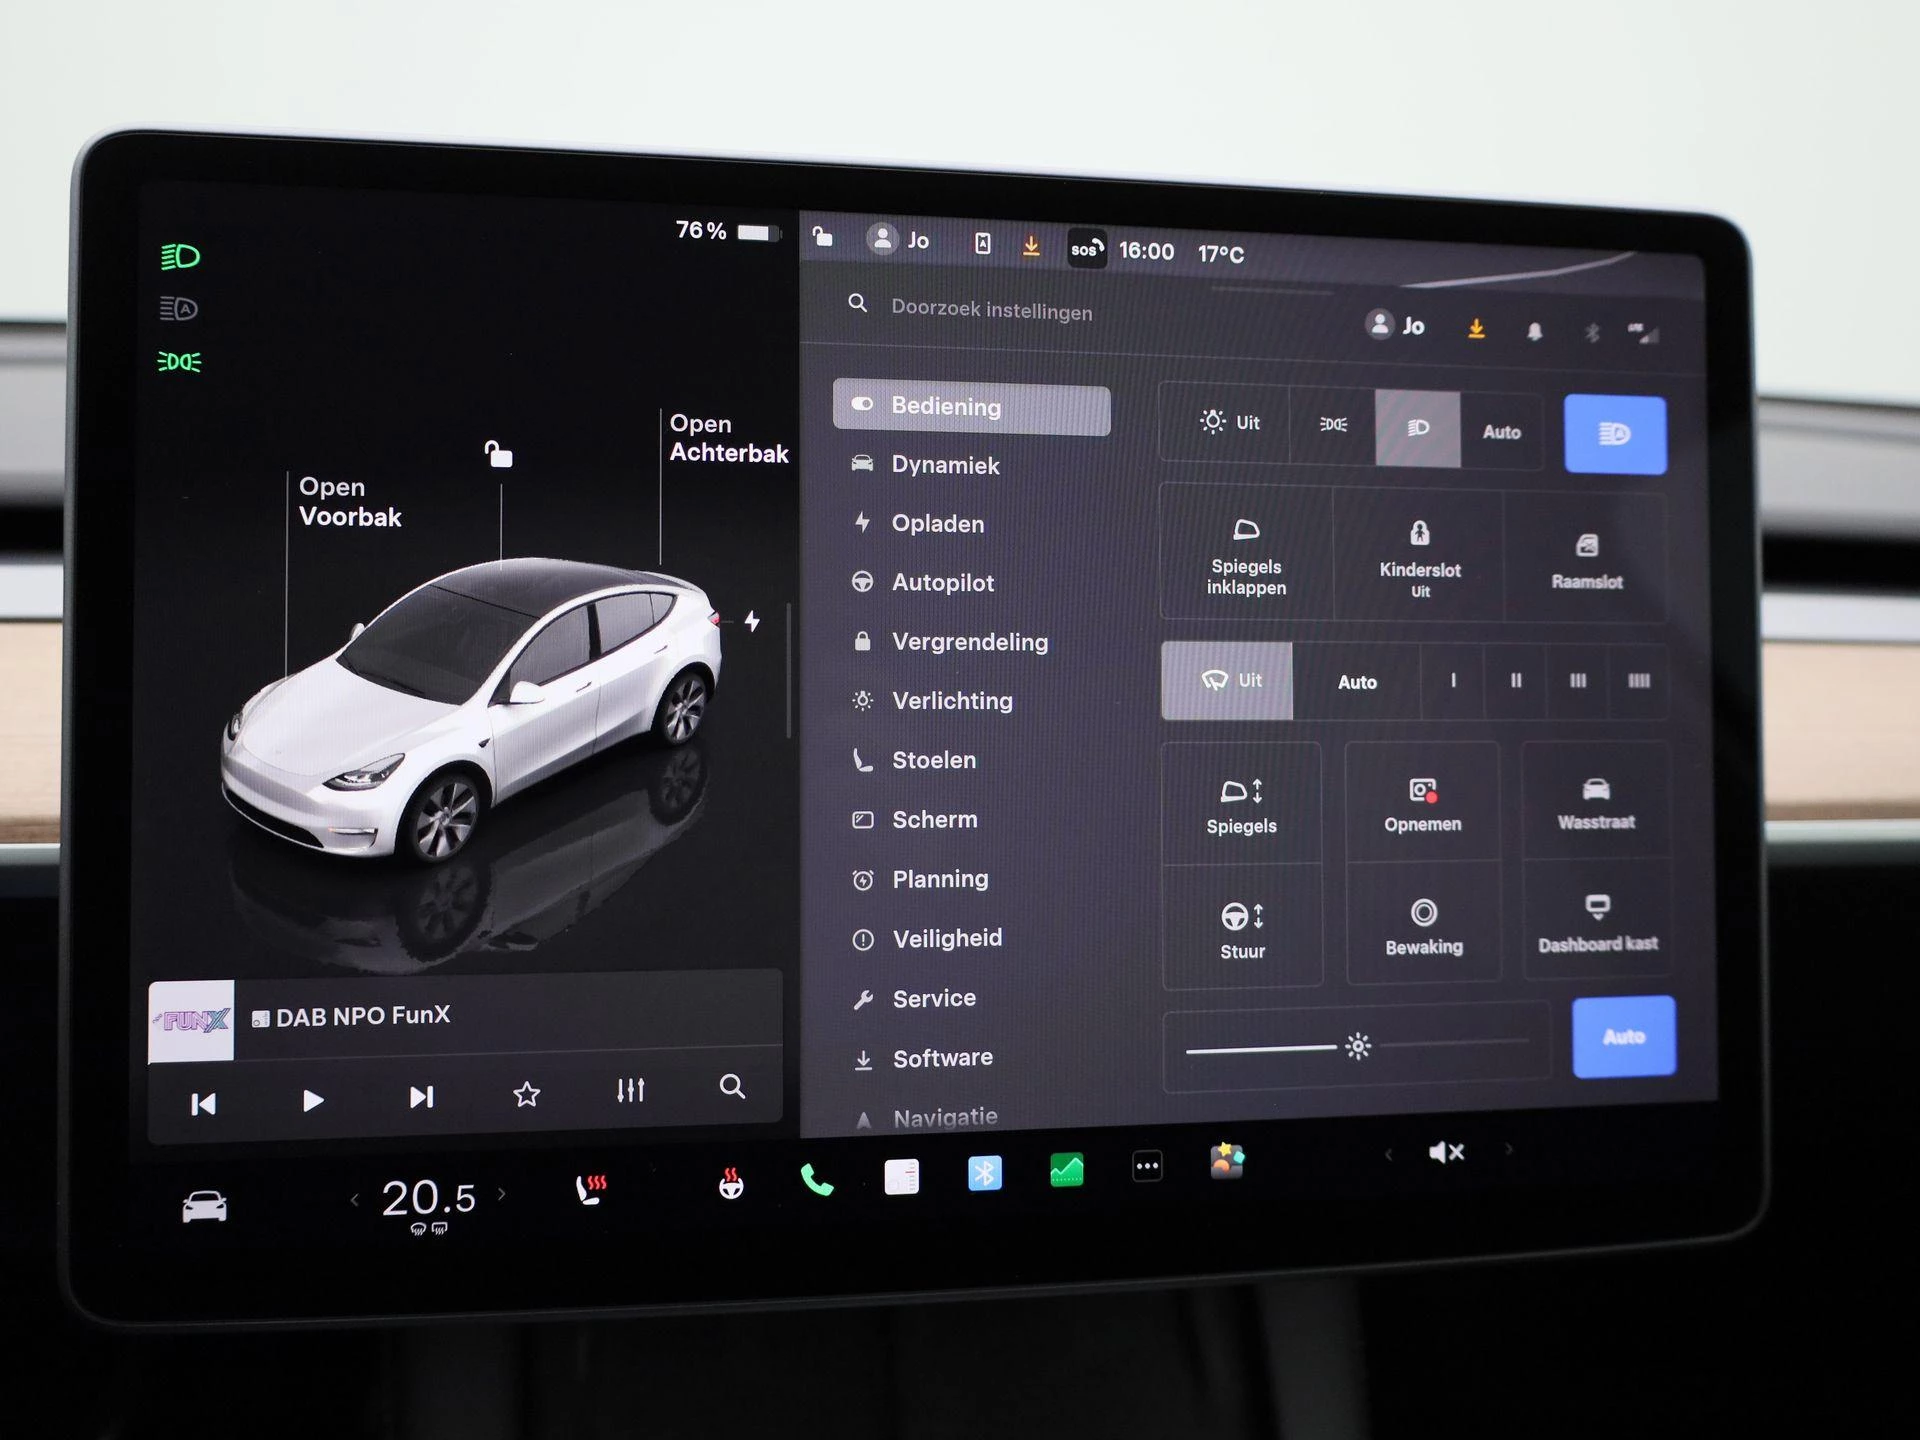
Task: Open the phone app icon
Action: [817, 1182]
